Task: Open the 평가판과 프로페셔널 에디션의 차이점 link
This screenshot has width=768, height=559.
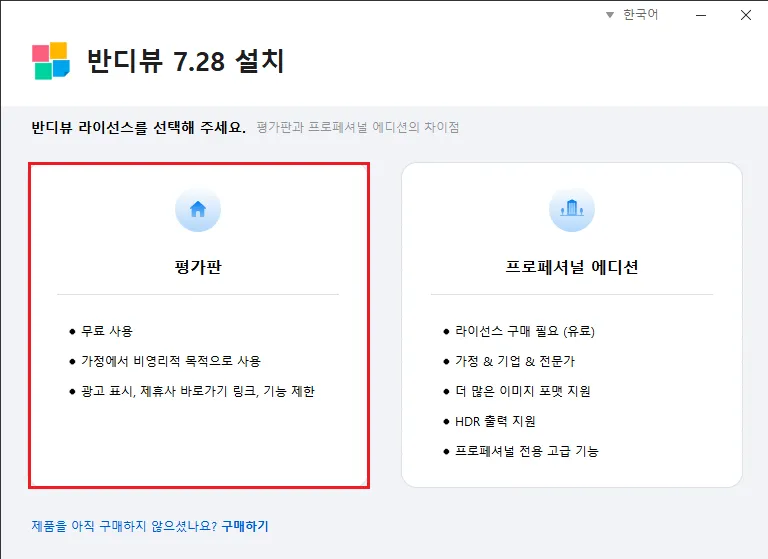Action: coord(358,127)
